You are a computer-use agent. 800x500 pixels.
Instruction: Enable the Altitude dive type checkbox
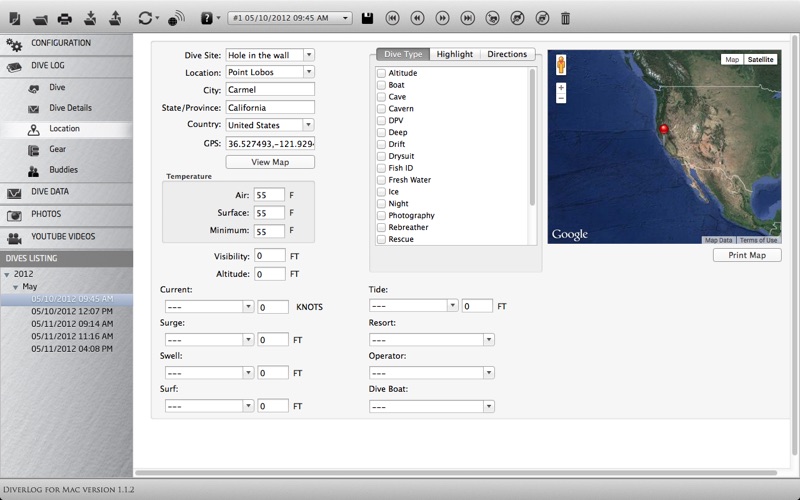pyautogui.click(x=381, y=73)
